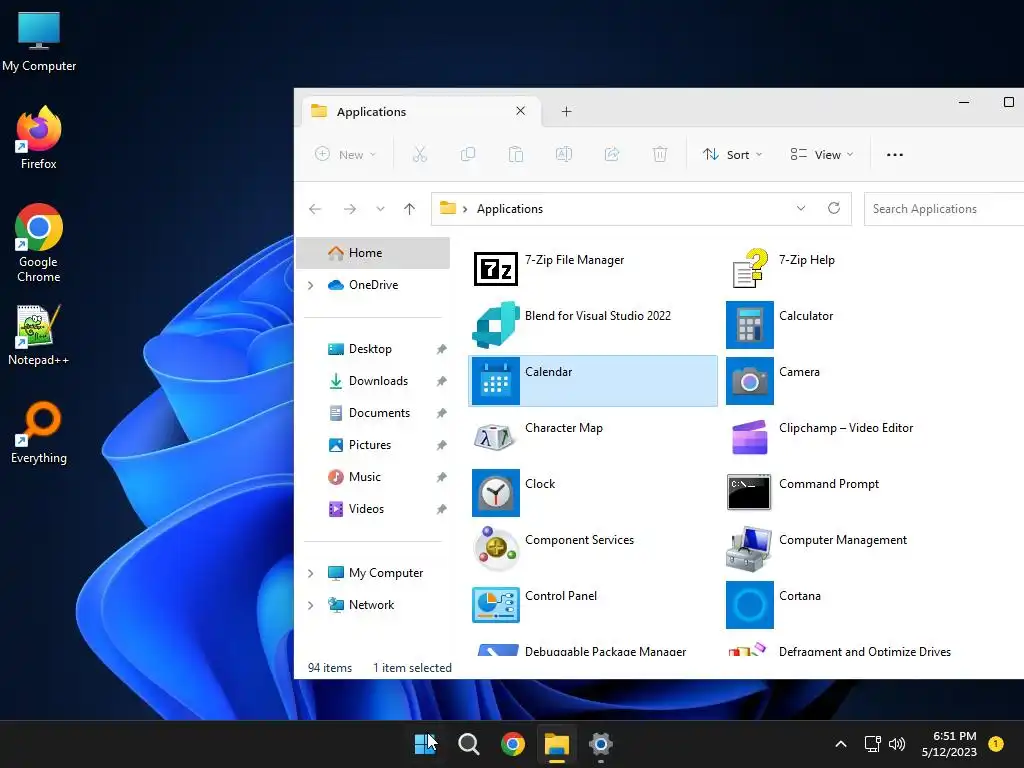This screenshot has height=768, width=1024.
Task: Select the Calendar app icon
Action: click(496, 381)
